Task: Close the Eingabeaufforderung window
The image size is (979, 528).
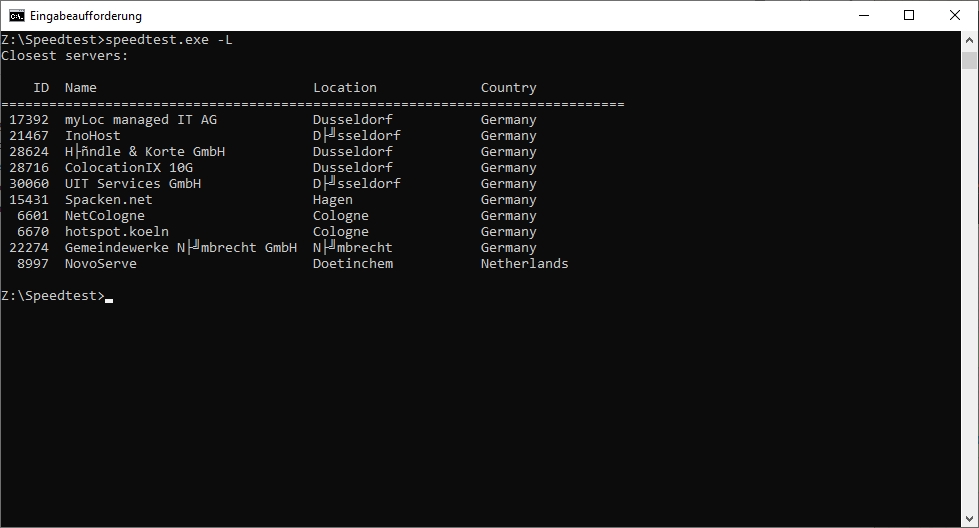Action: click(x=955, y=16)
